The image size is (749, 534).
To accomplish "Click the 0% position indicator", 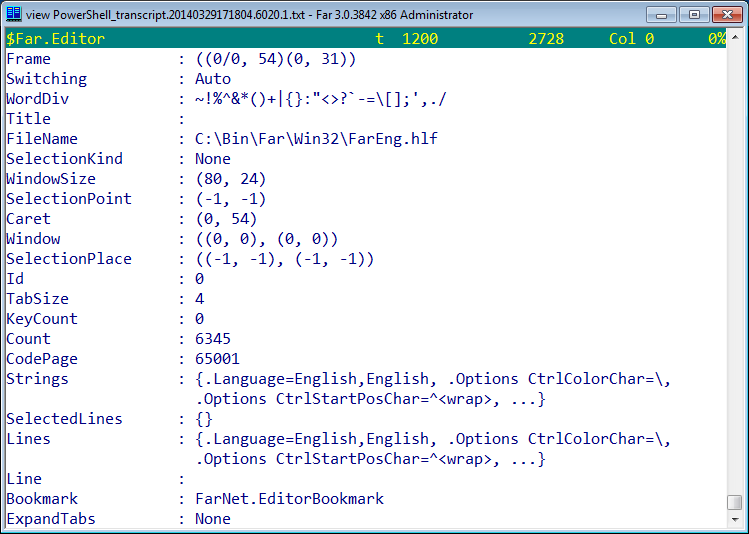I will [x=717, y=39].
